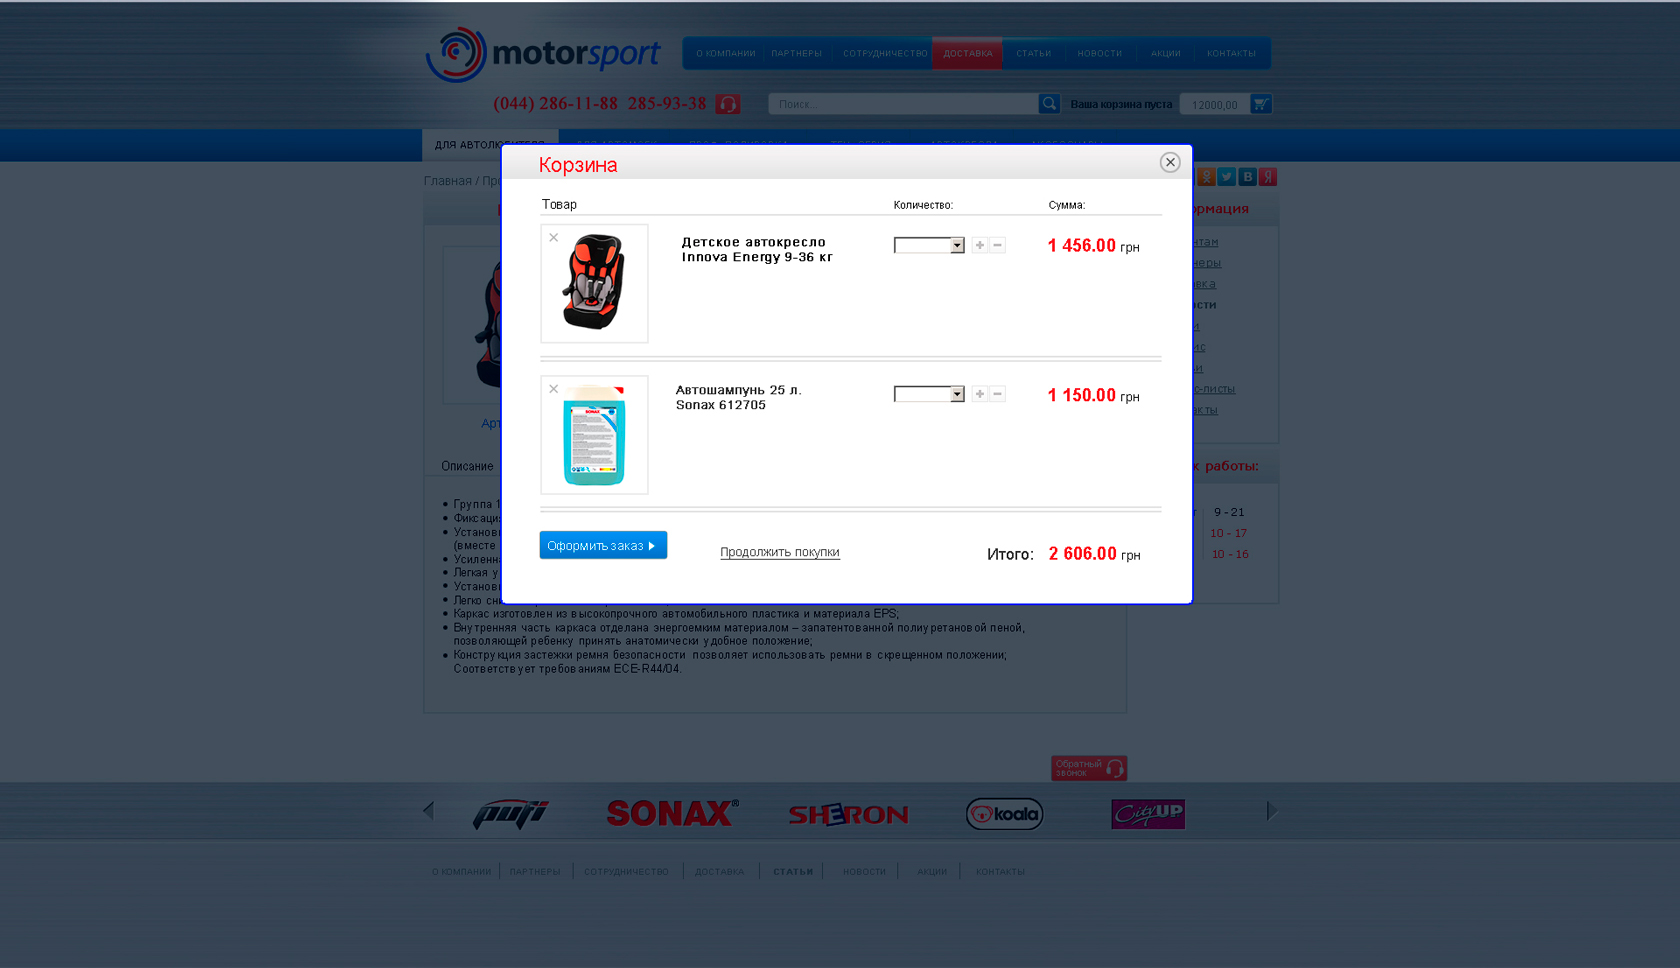Open the Доставка menu item

click(967, 53)
